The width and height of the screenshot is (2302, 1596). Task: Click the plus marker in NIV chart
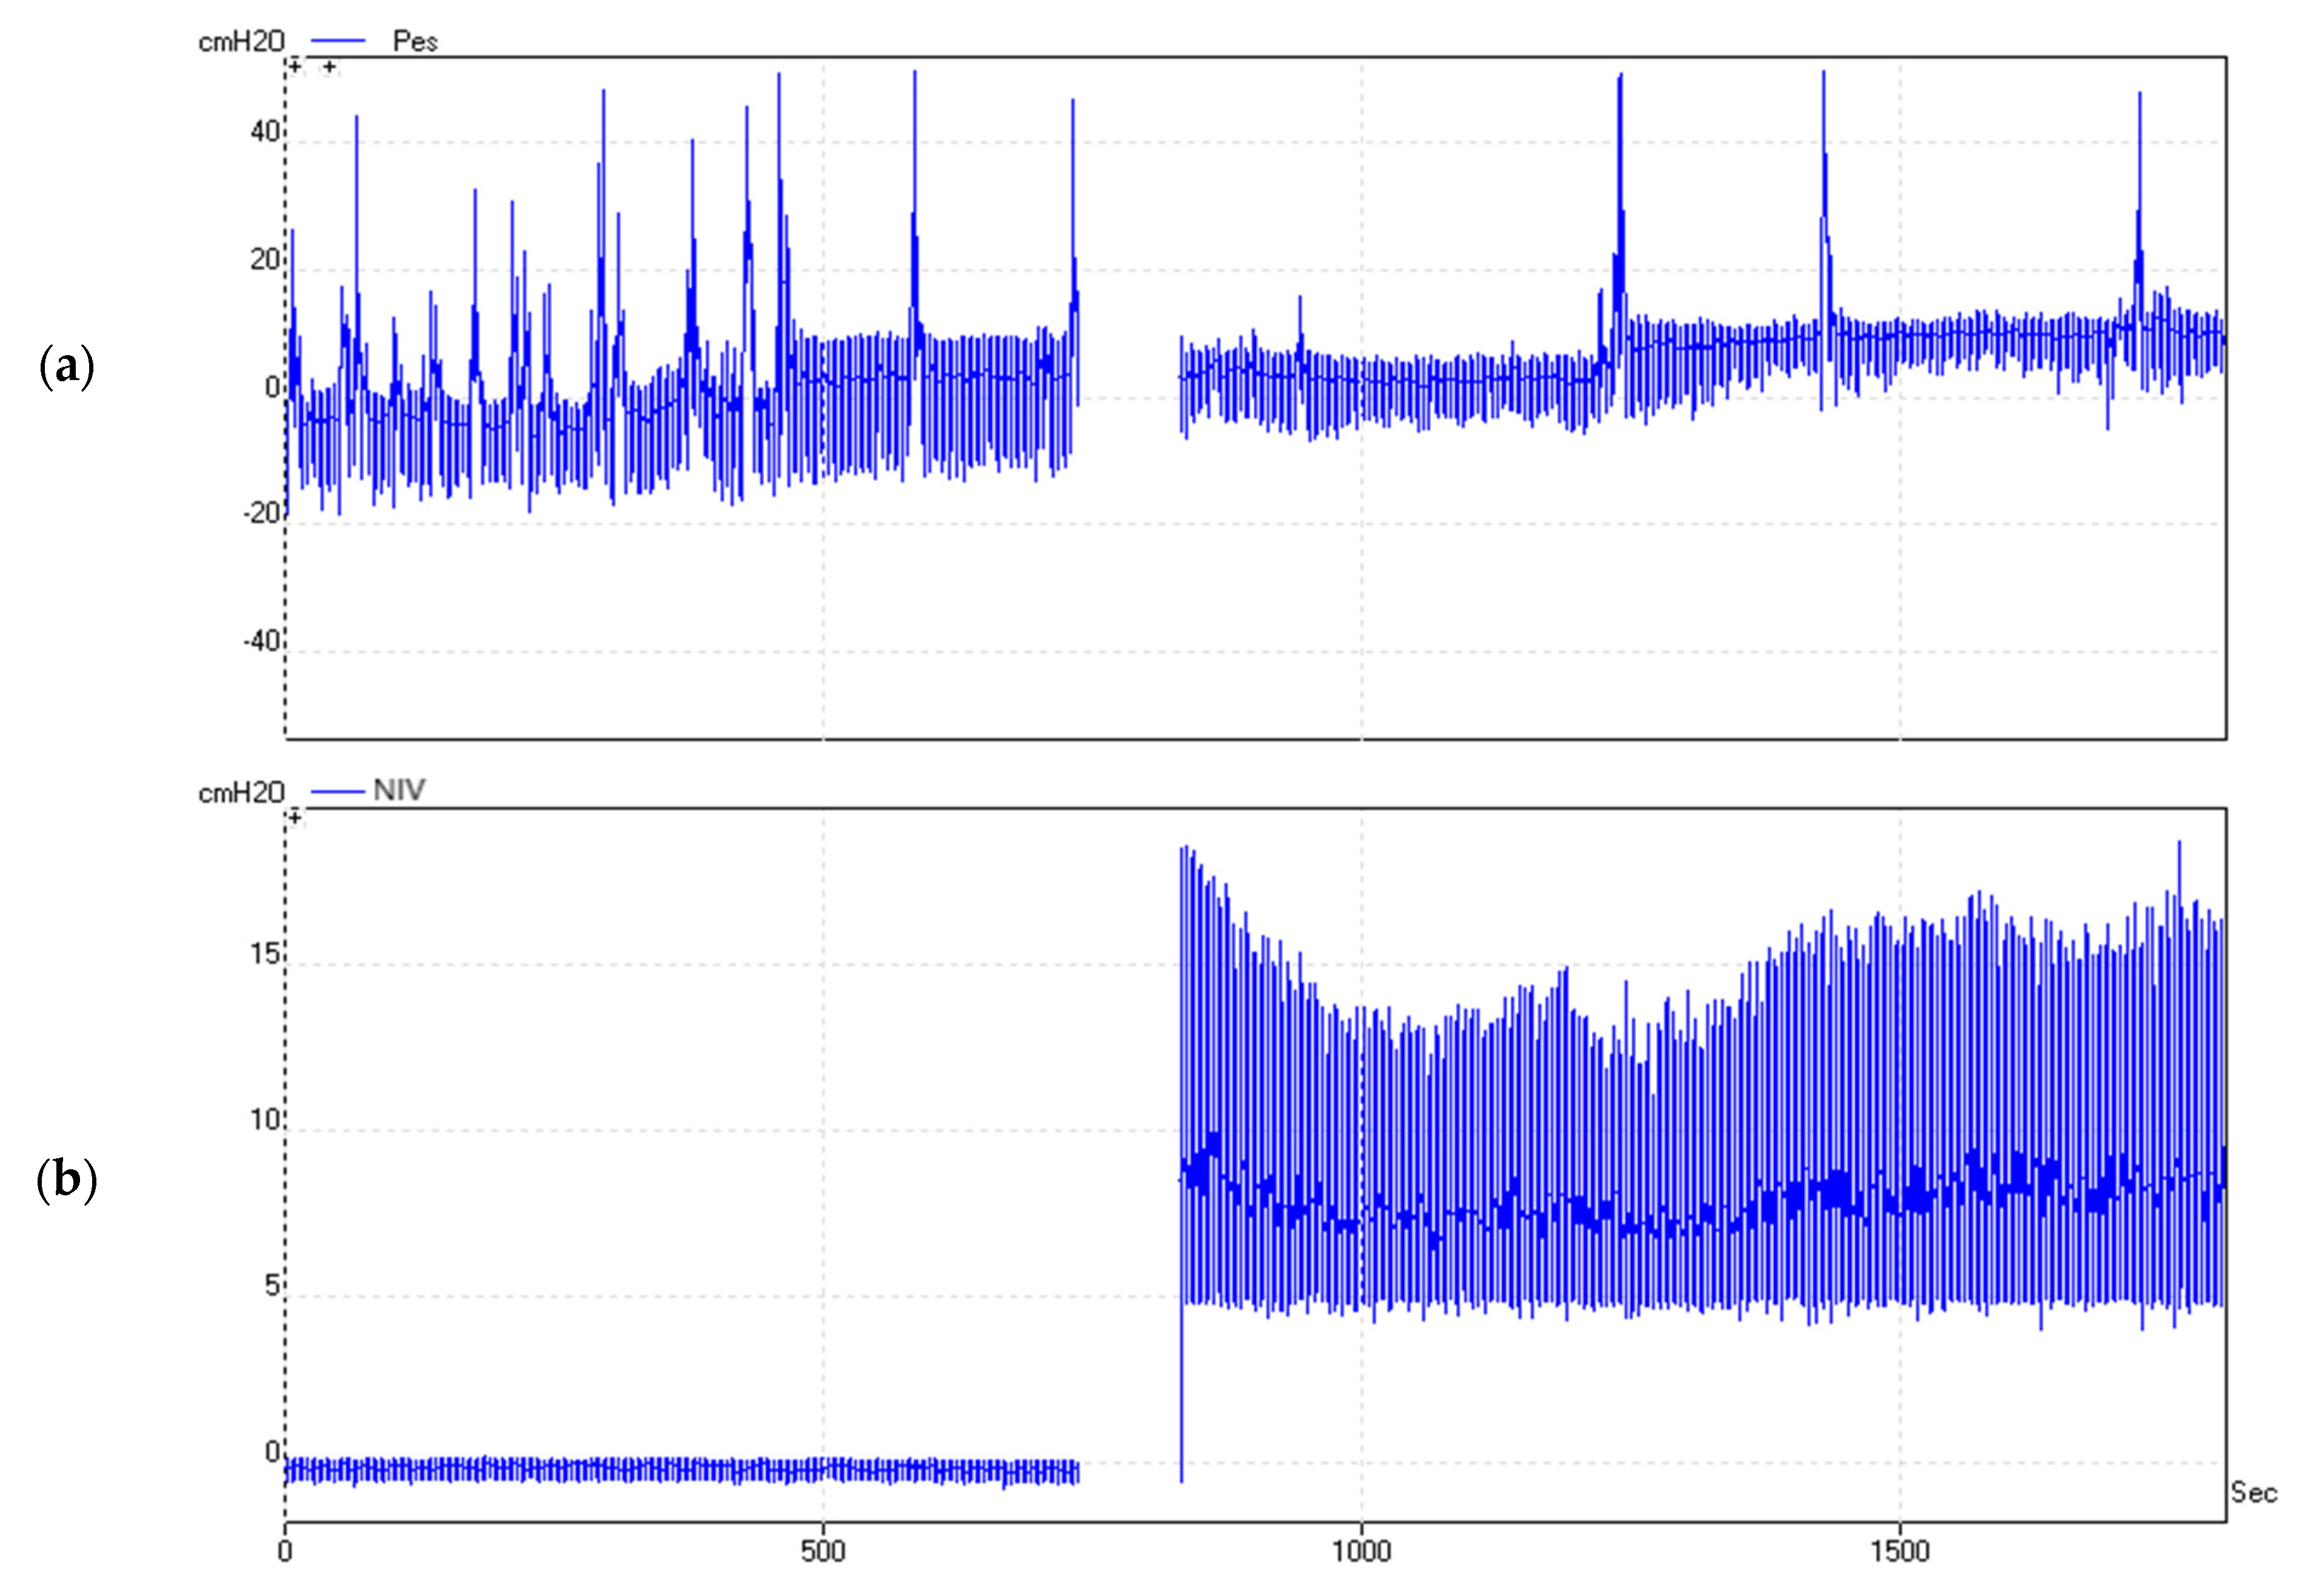tap(295, 818)
